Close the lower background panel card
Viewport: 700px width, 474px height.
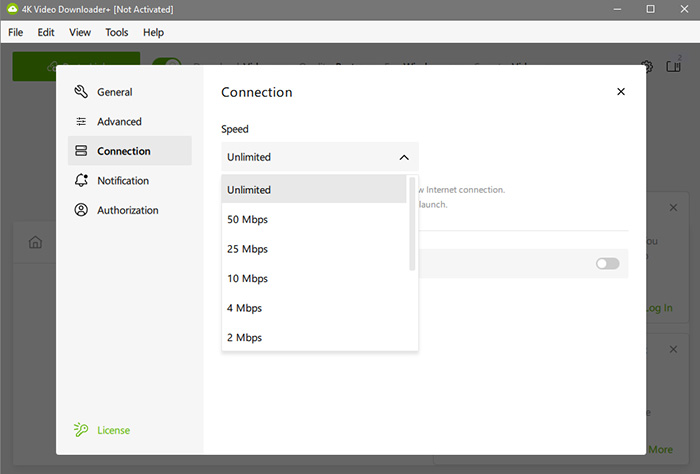pos(673,349)
